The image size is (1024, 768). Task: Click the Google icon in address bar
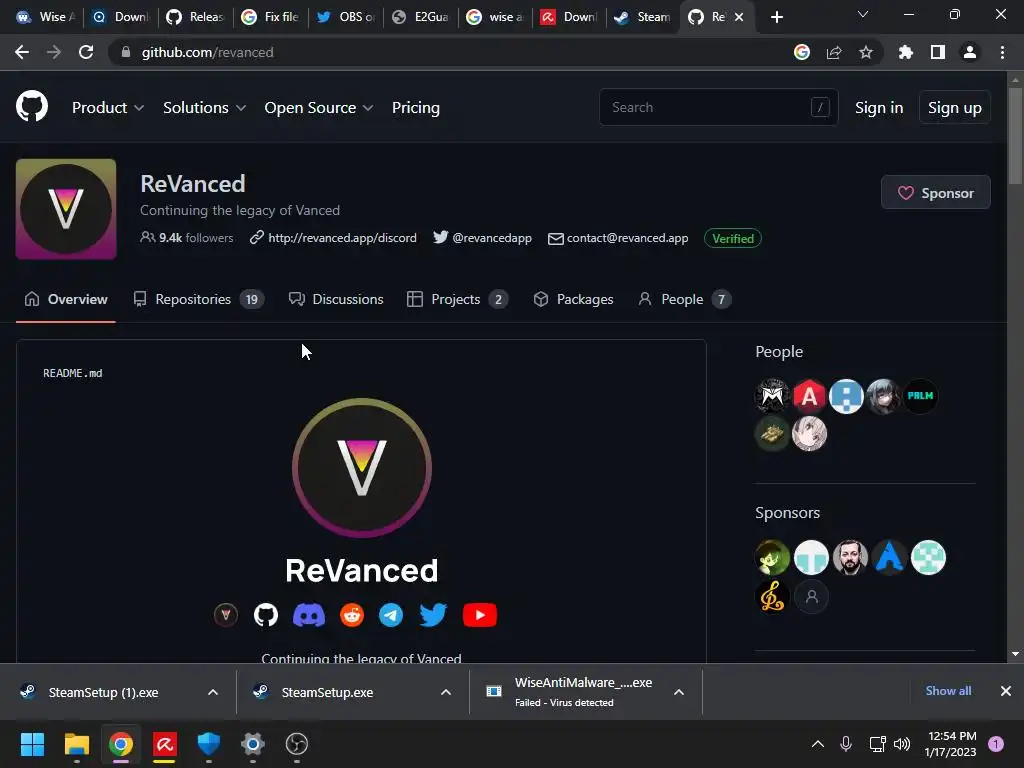pos(802,52)
